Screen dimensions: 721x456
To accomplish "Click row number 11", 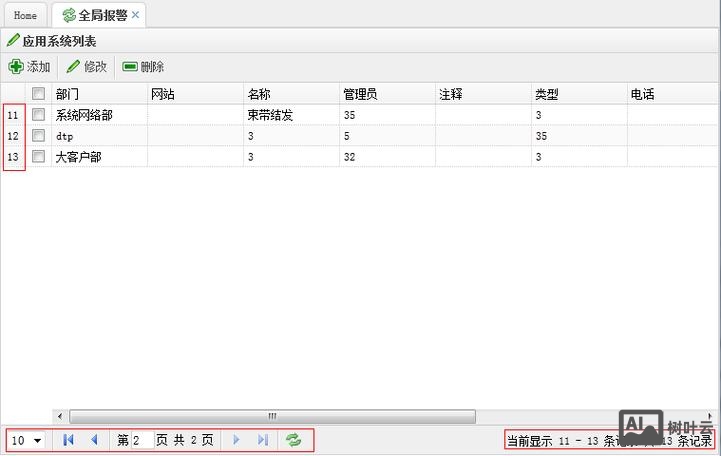I will click(x=13, y=115).
